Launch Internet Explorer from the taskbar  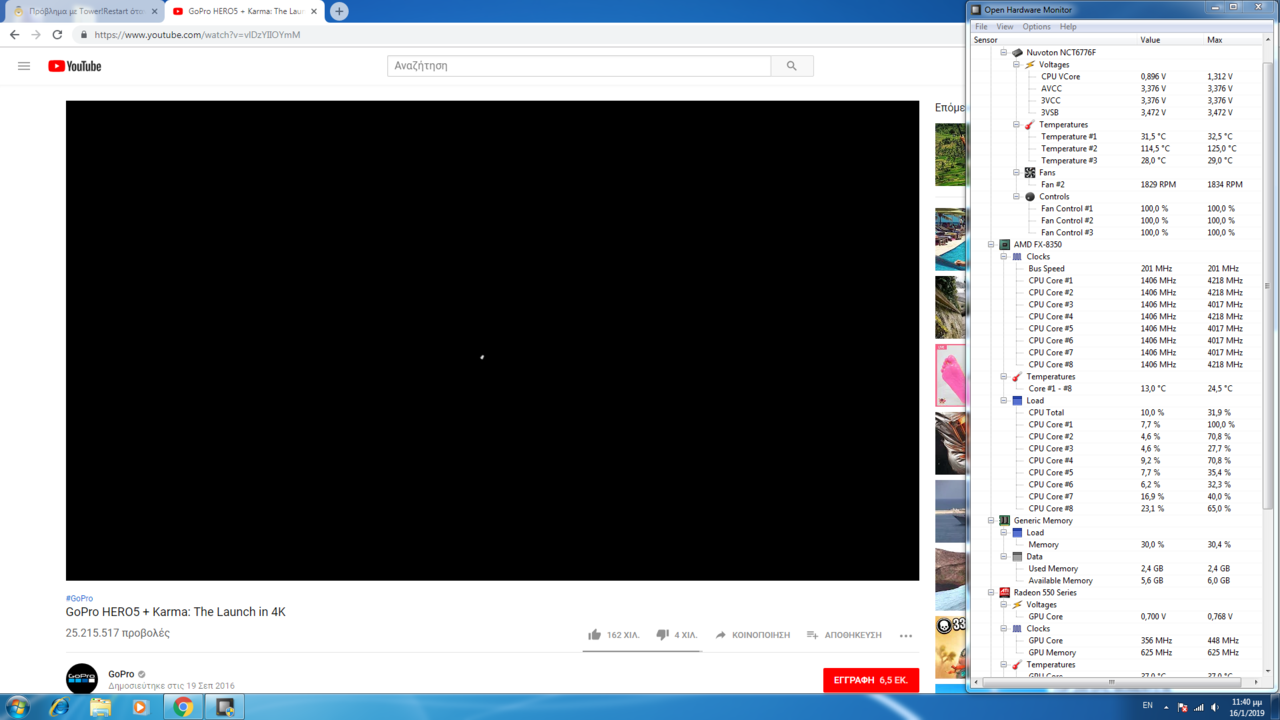coord(59,707)
